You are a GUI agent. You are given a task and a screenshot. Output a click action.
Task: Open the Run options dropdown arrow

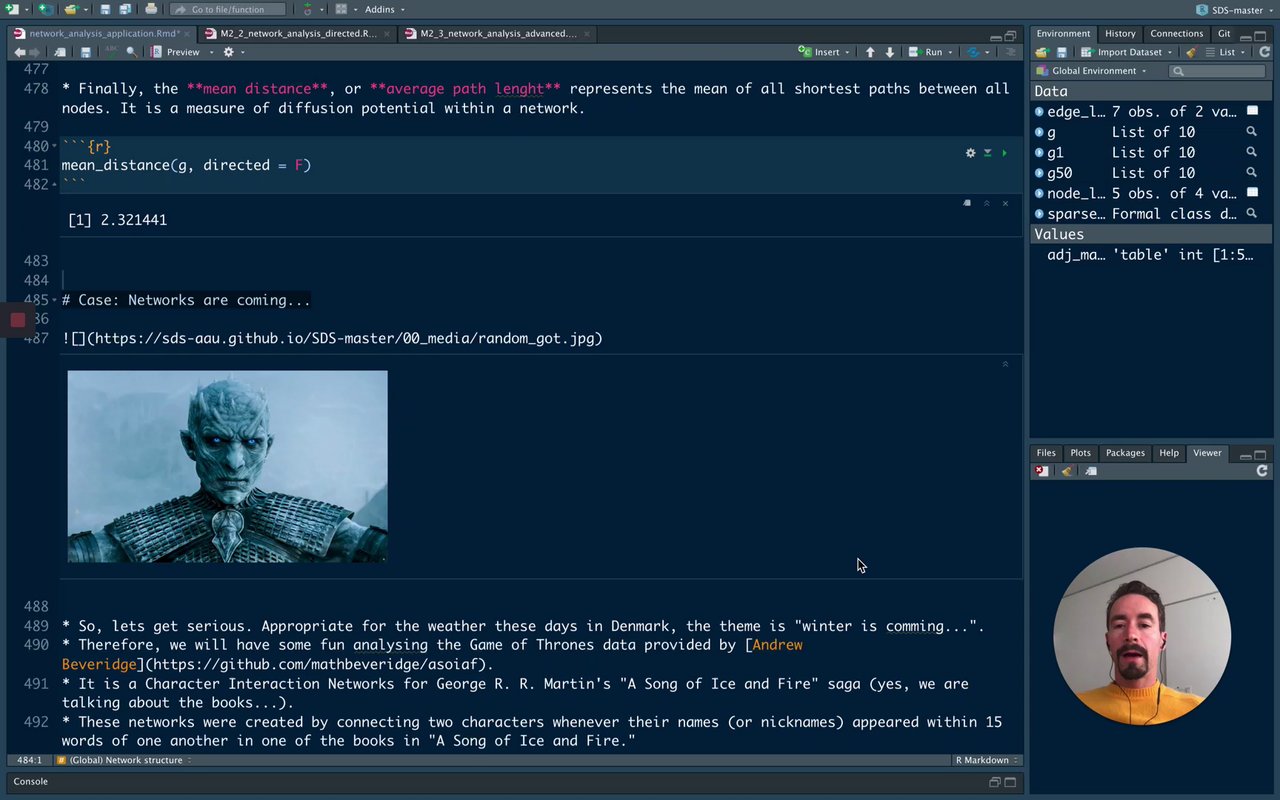pos(951,52)
